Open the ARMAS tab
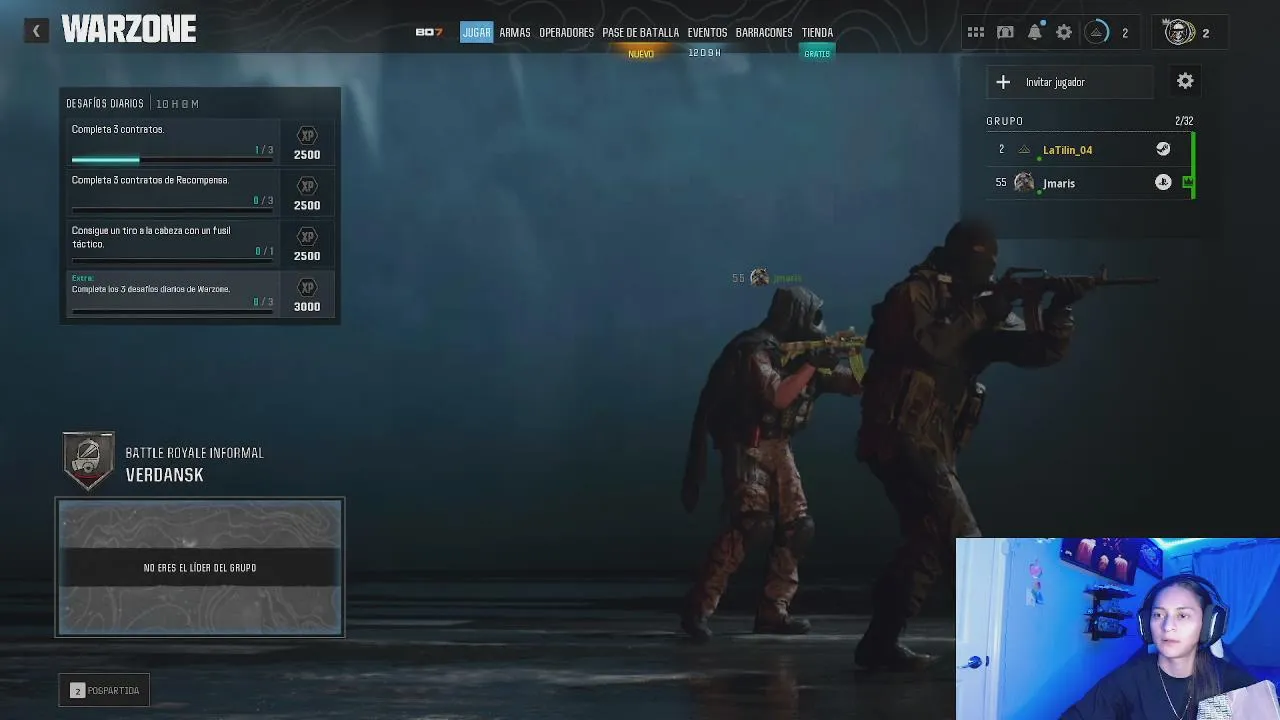 coord(515,32)
